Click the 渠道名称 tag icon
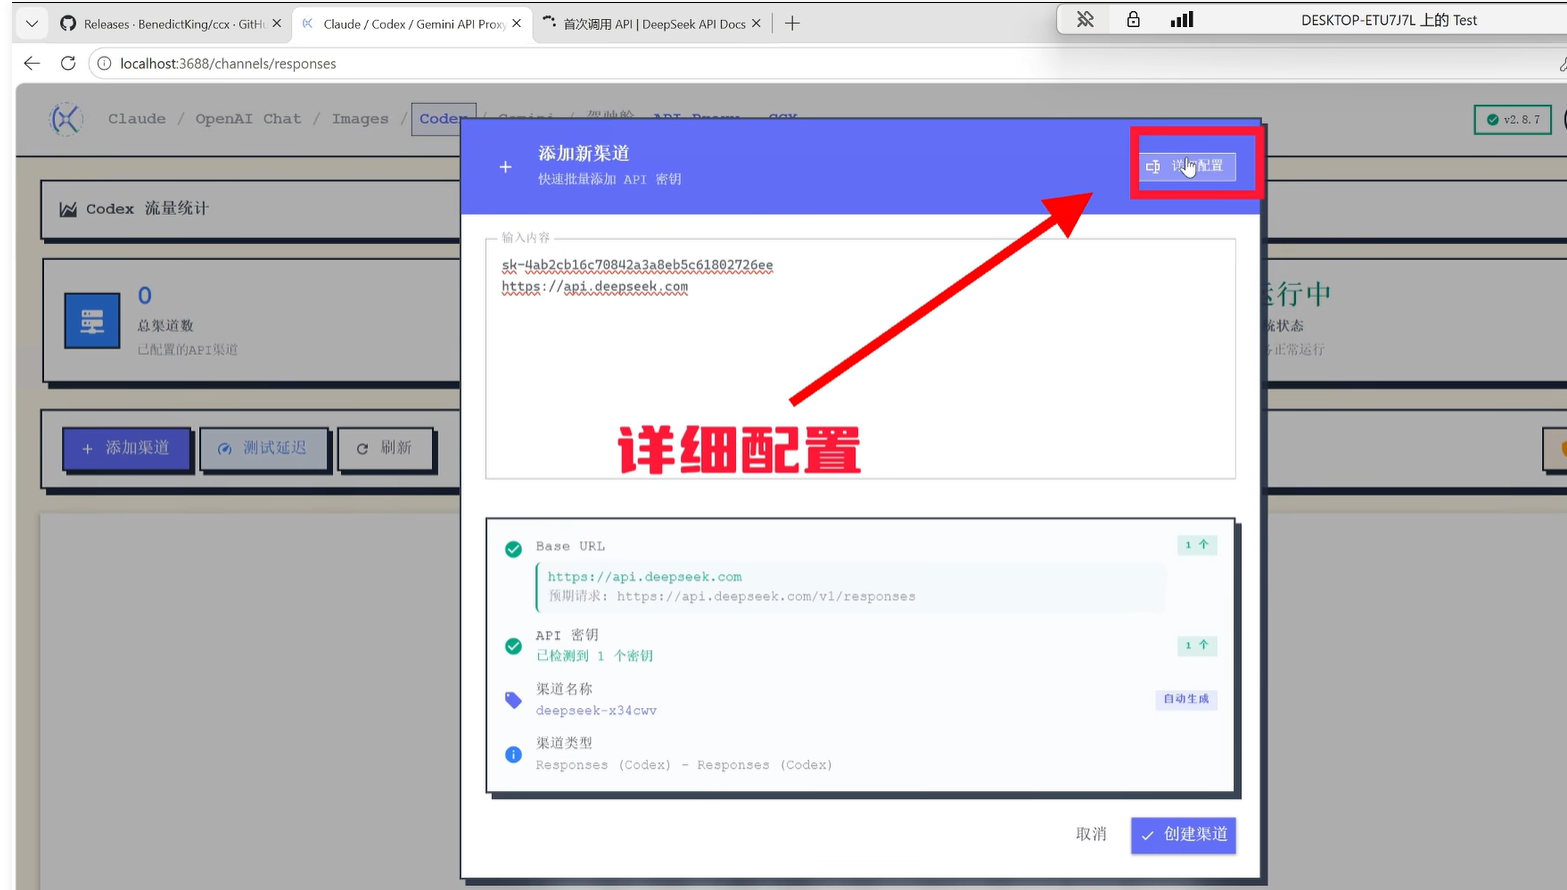The image size is (1567, 890). click(x=513, y=700)
